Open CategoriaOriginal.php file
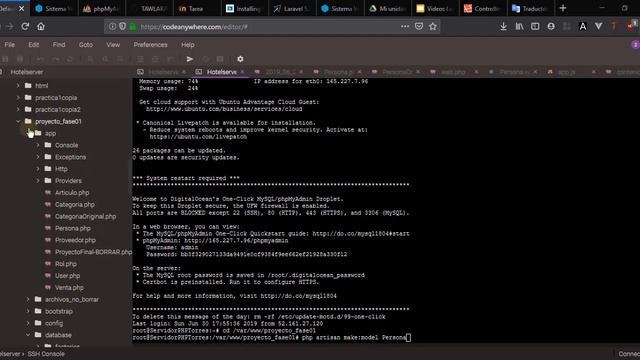The image size is (640, 360). pyautogui.click(x=85, y=216)
